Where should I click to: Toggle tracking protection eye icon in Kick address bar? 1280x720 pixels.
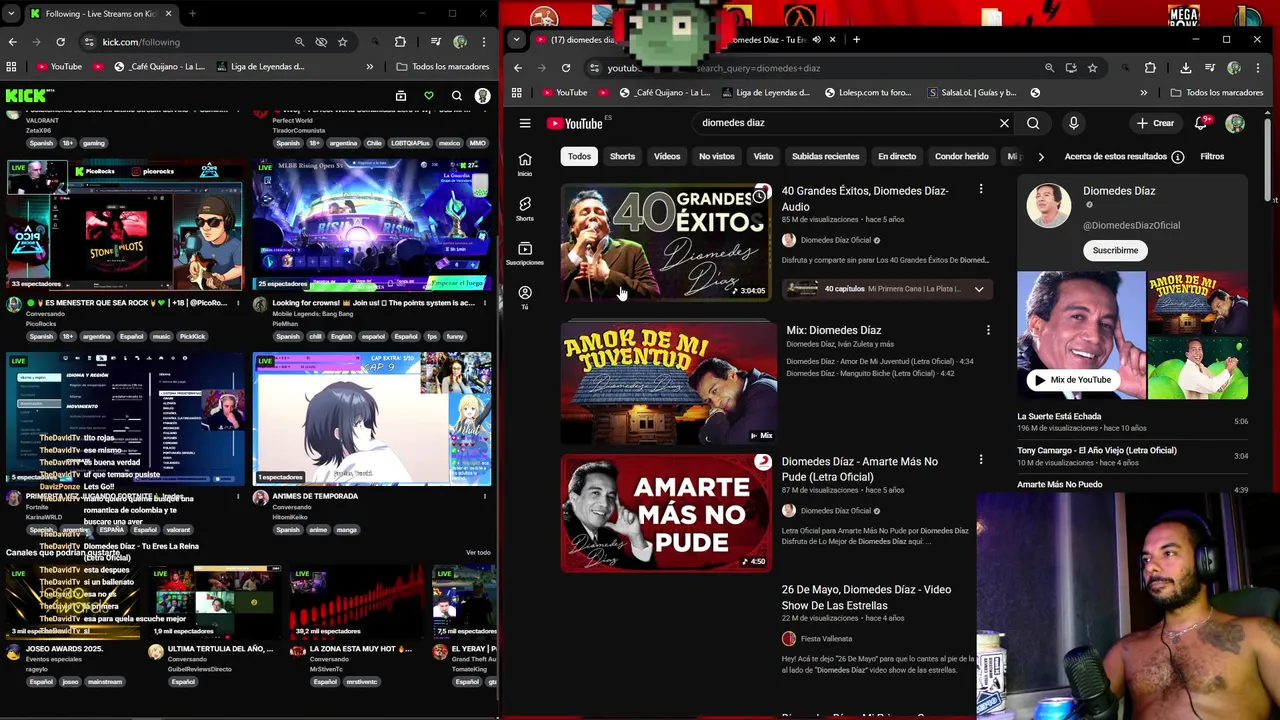pyautogui.click(x=321, y=42)
